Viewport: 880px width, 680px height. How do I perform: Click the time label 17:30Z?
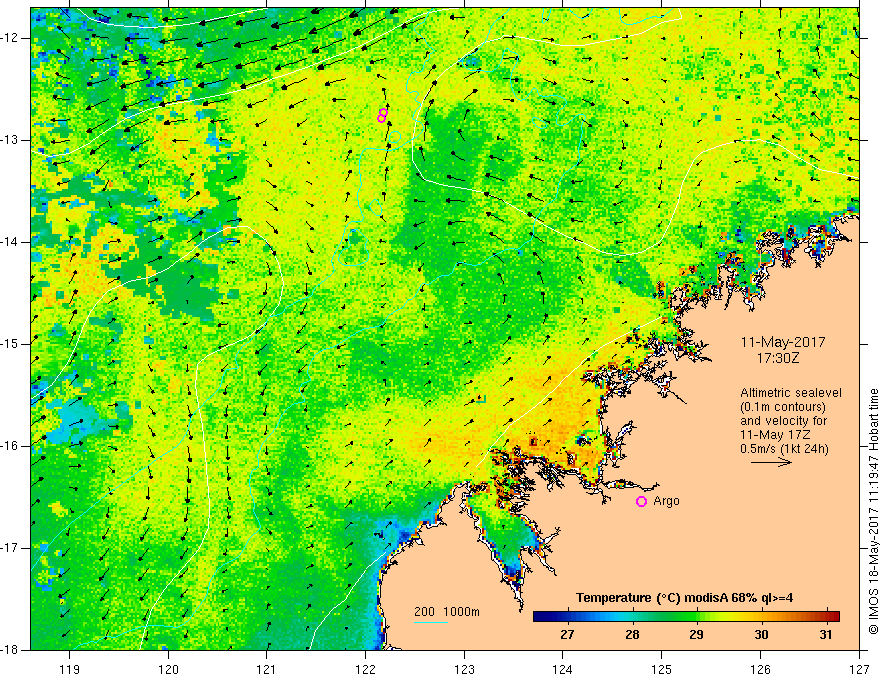[778, 357]
